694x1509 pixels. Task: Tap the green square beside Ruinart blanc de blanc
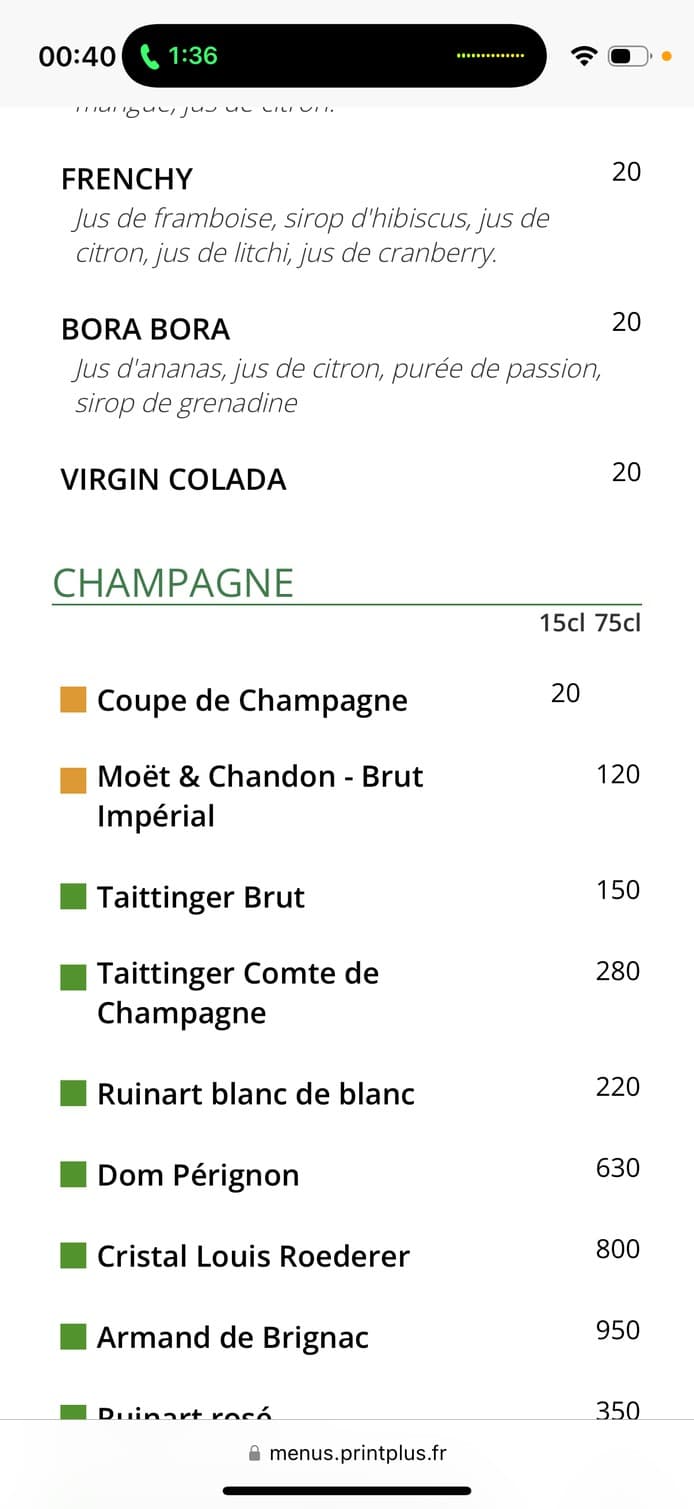click(x=72, y=1093)
